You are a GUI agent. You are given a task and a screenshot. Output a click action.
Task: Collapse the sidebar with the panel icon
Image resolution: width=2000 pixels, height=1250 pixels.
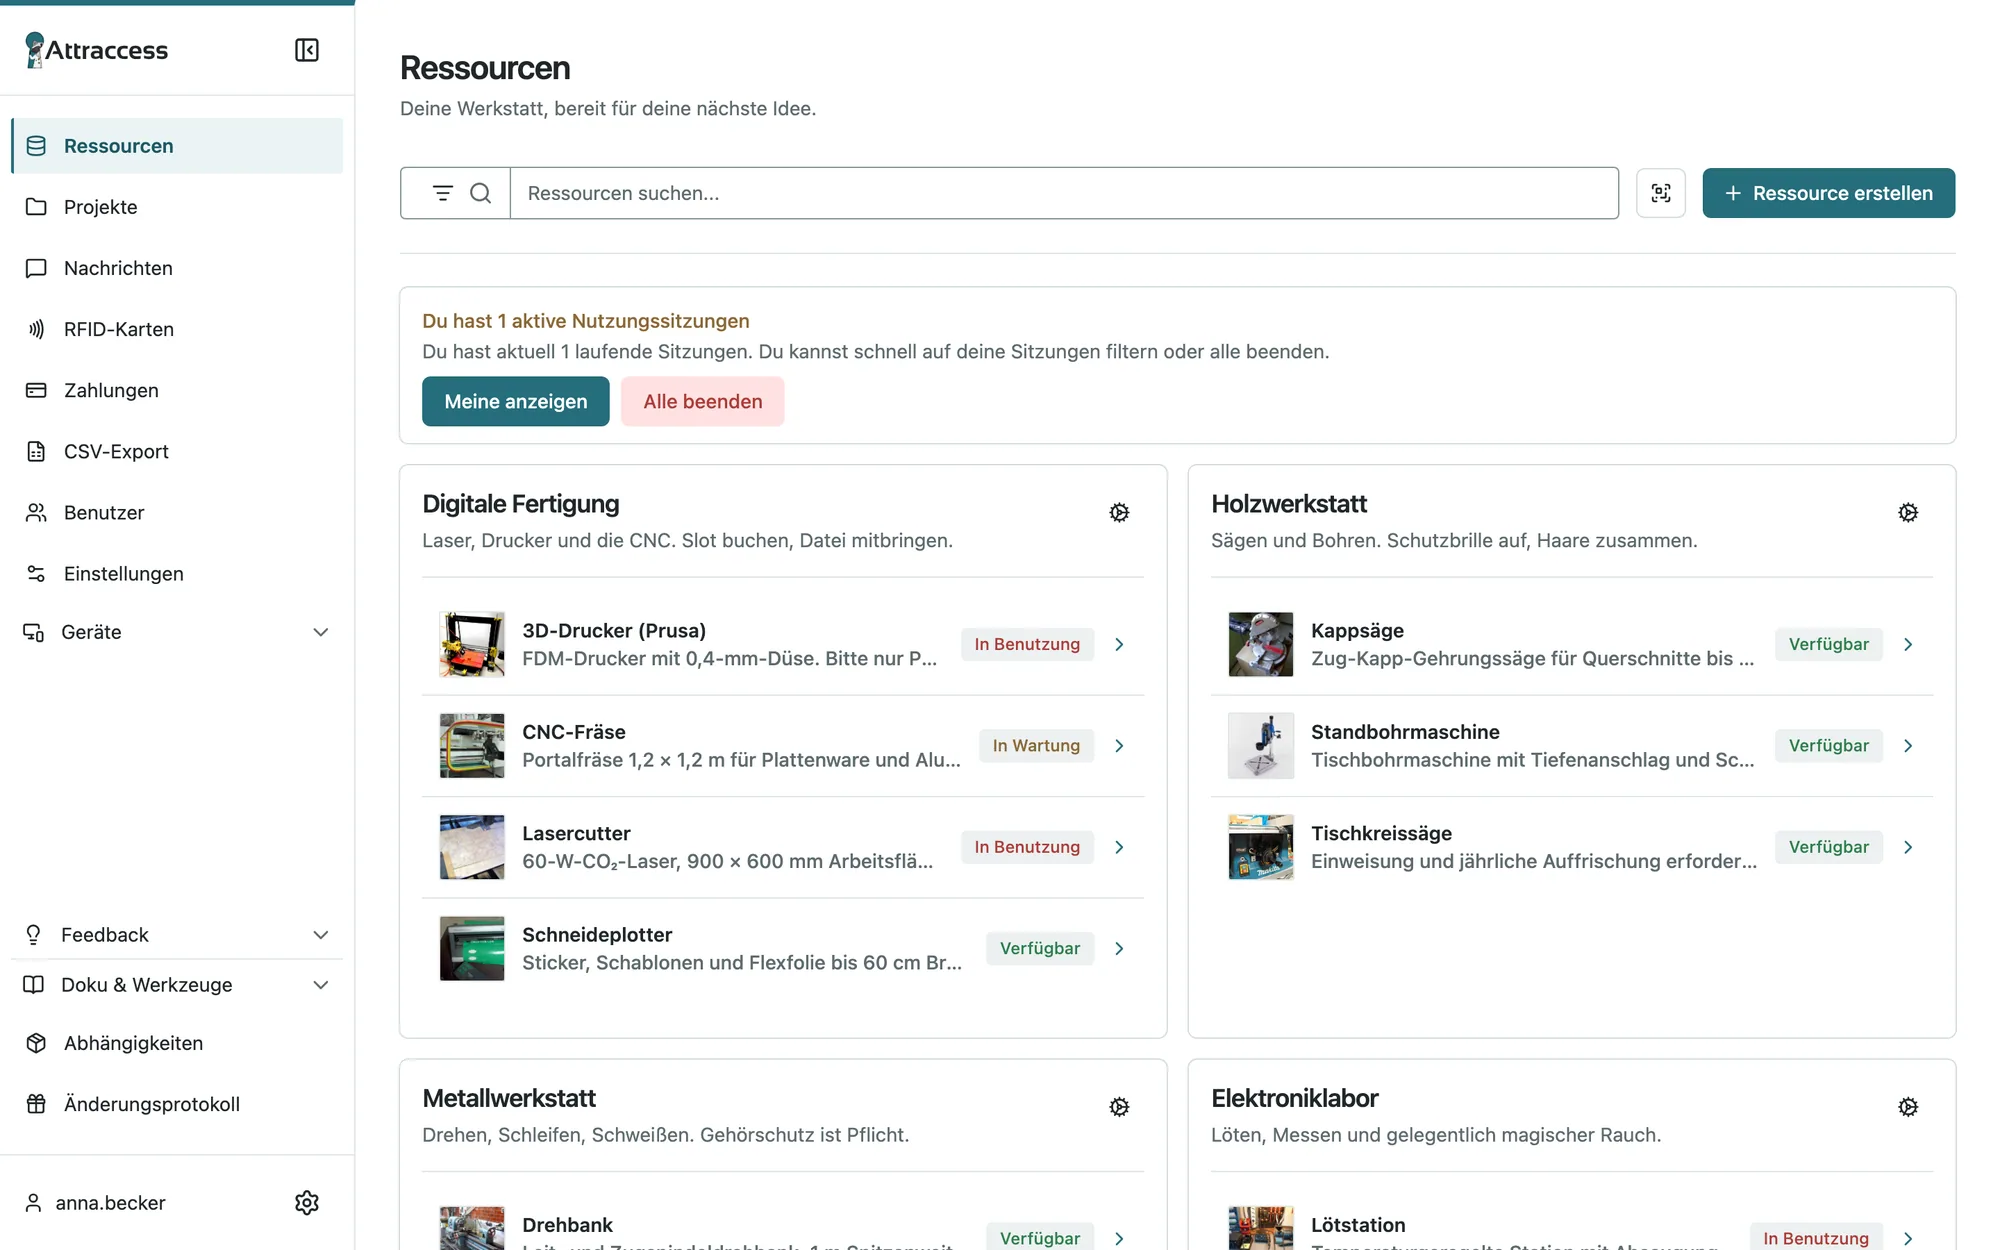click(x=307, y=50)
